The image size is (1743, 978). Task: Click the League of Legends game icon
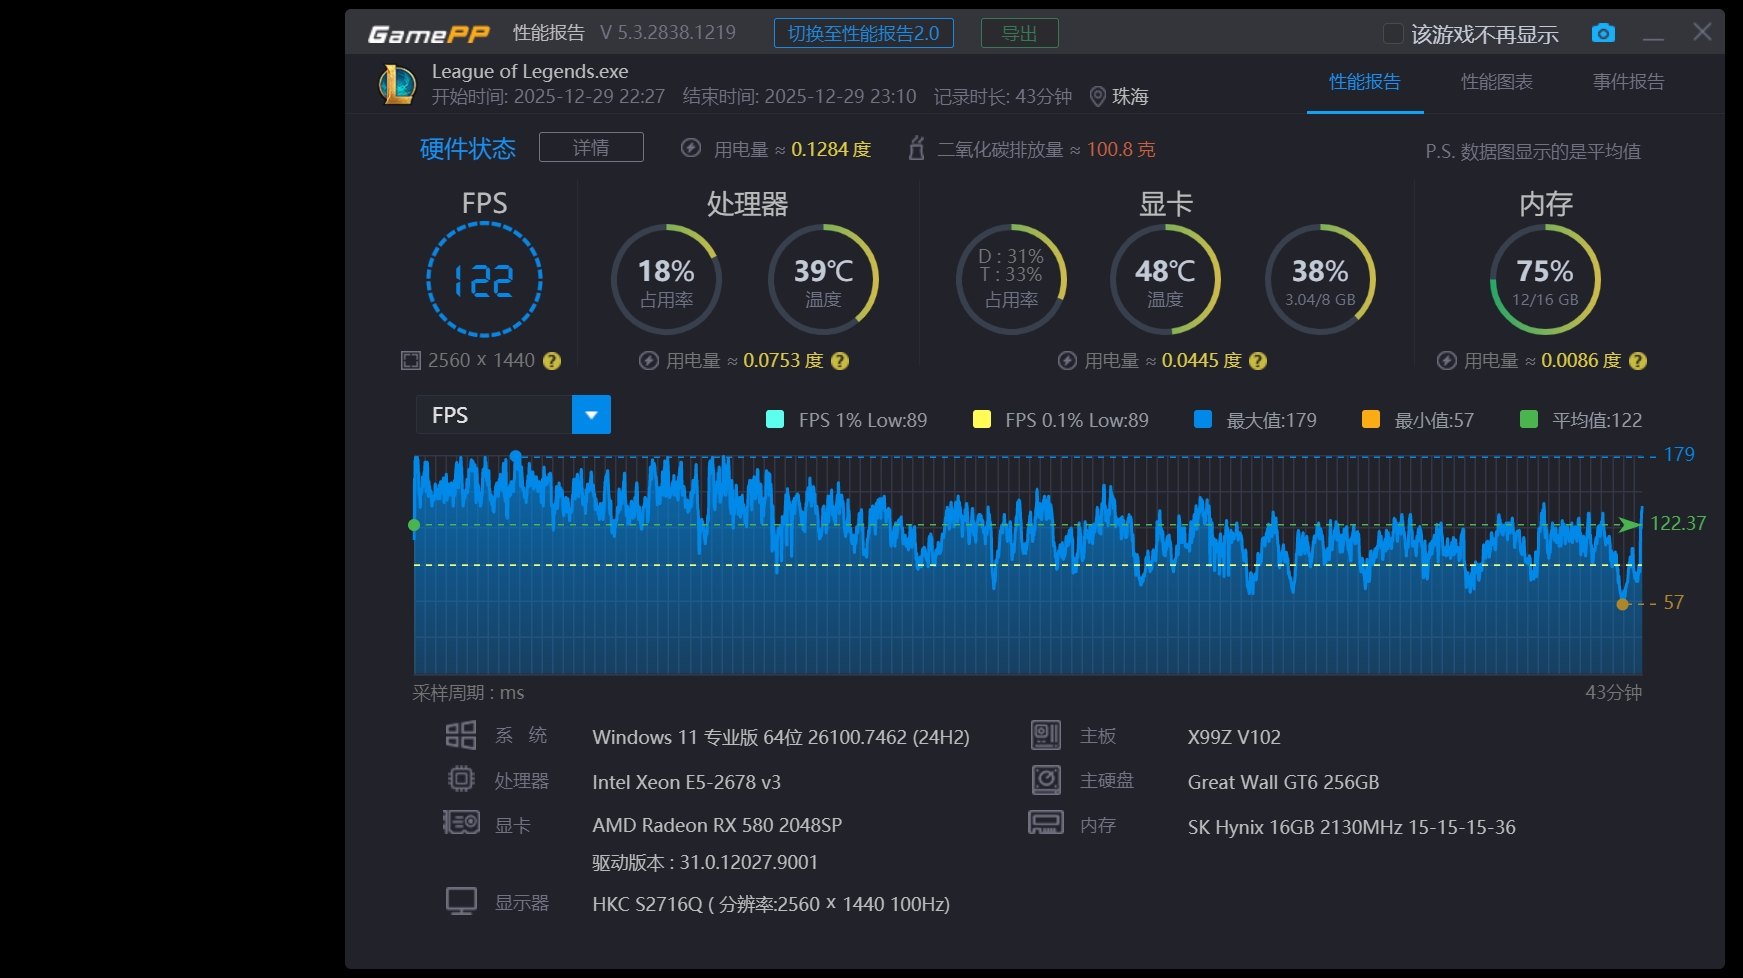[397, 84]
